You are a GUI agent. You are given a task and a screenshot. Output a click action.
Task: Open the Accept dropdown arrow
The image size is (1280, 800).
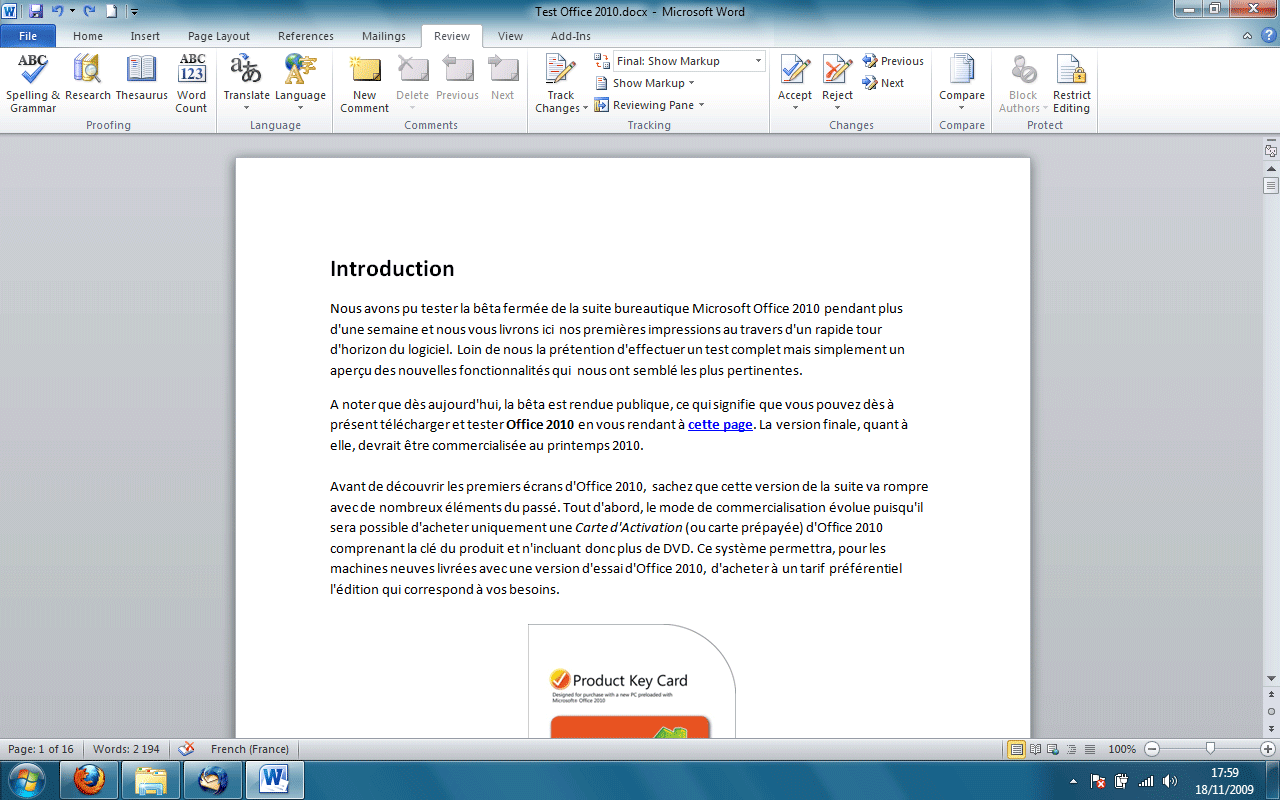795,108
